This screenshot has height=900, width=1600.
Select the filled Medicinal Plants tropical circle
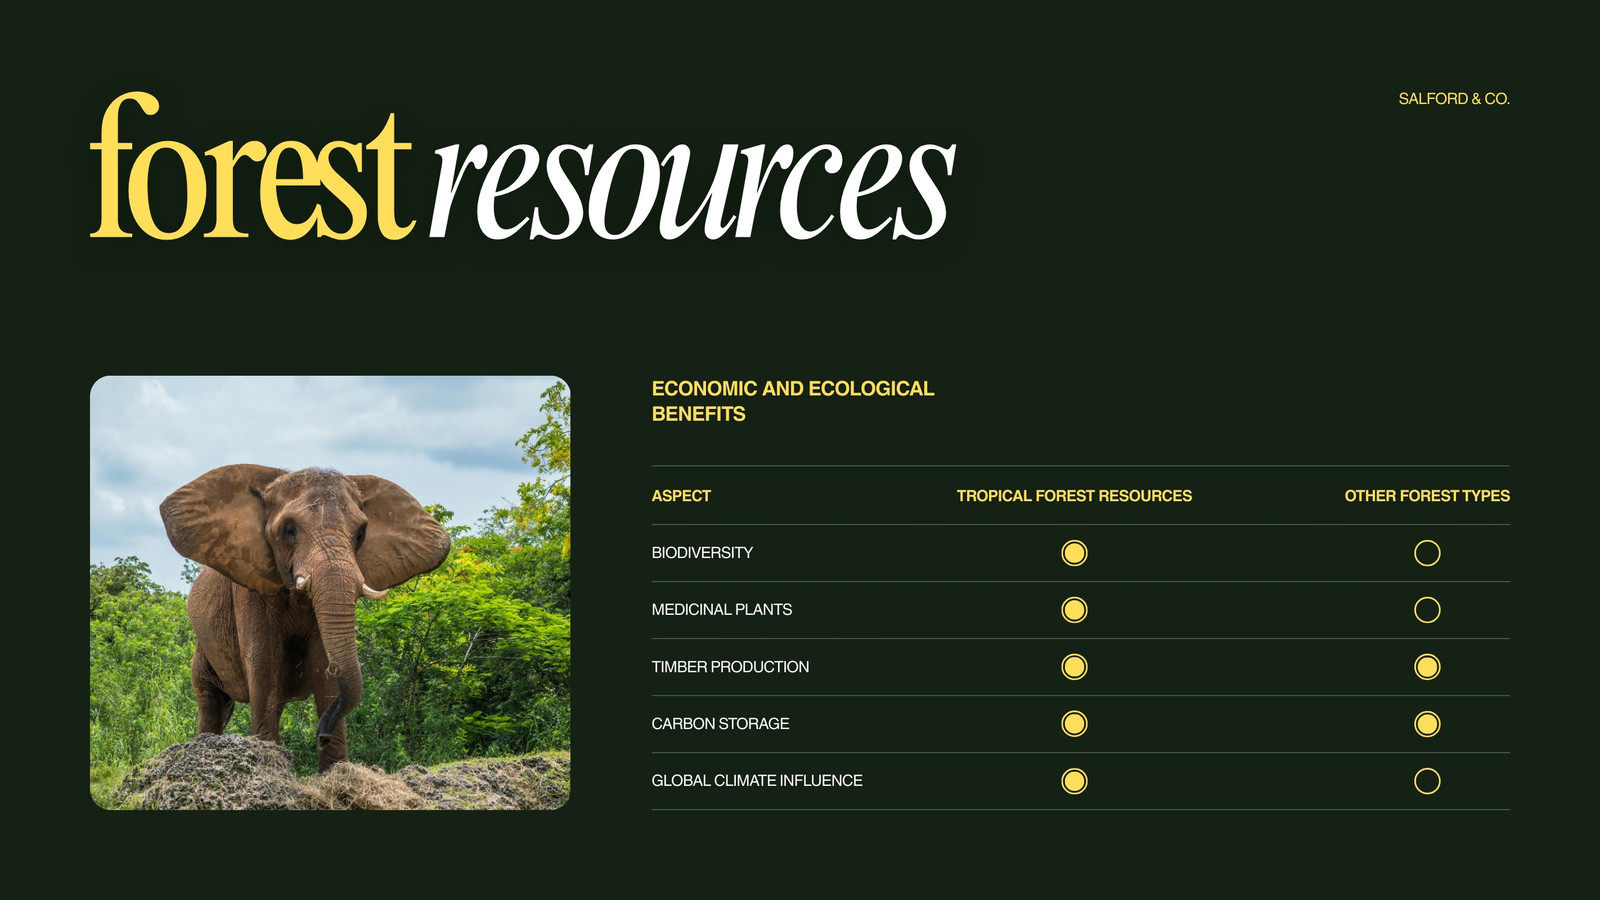click(x=1074, y=610)
